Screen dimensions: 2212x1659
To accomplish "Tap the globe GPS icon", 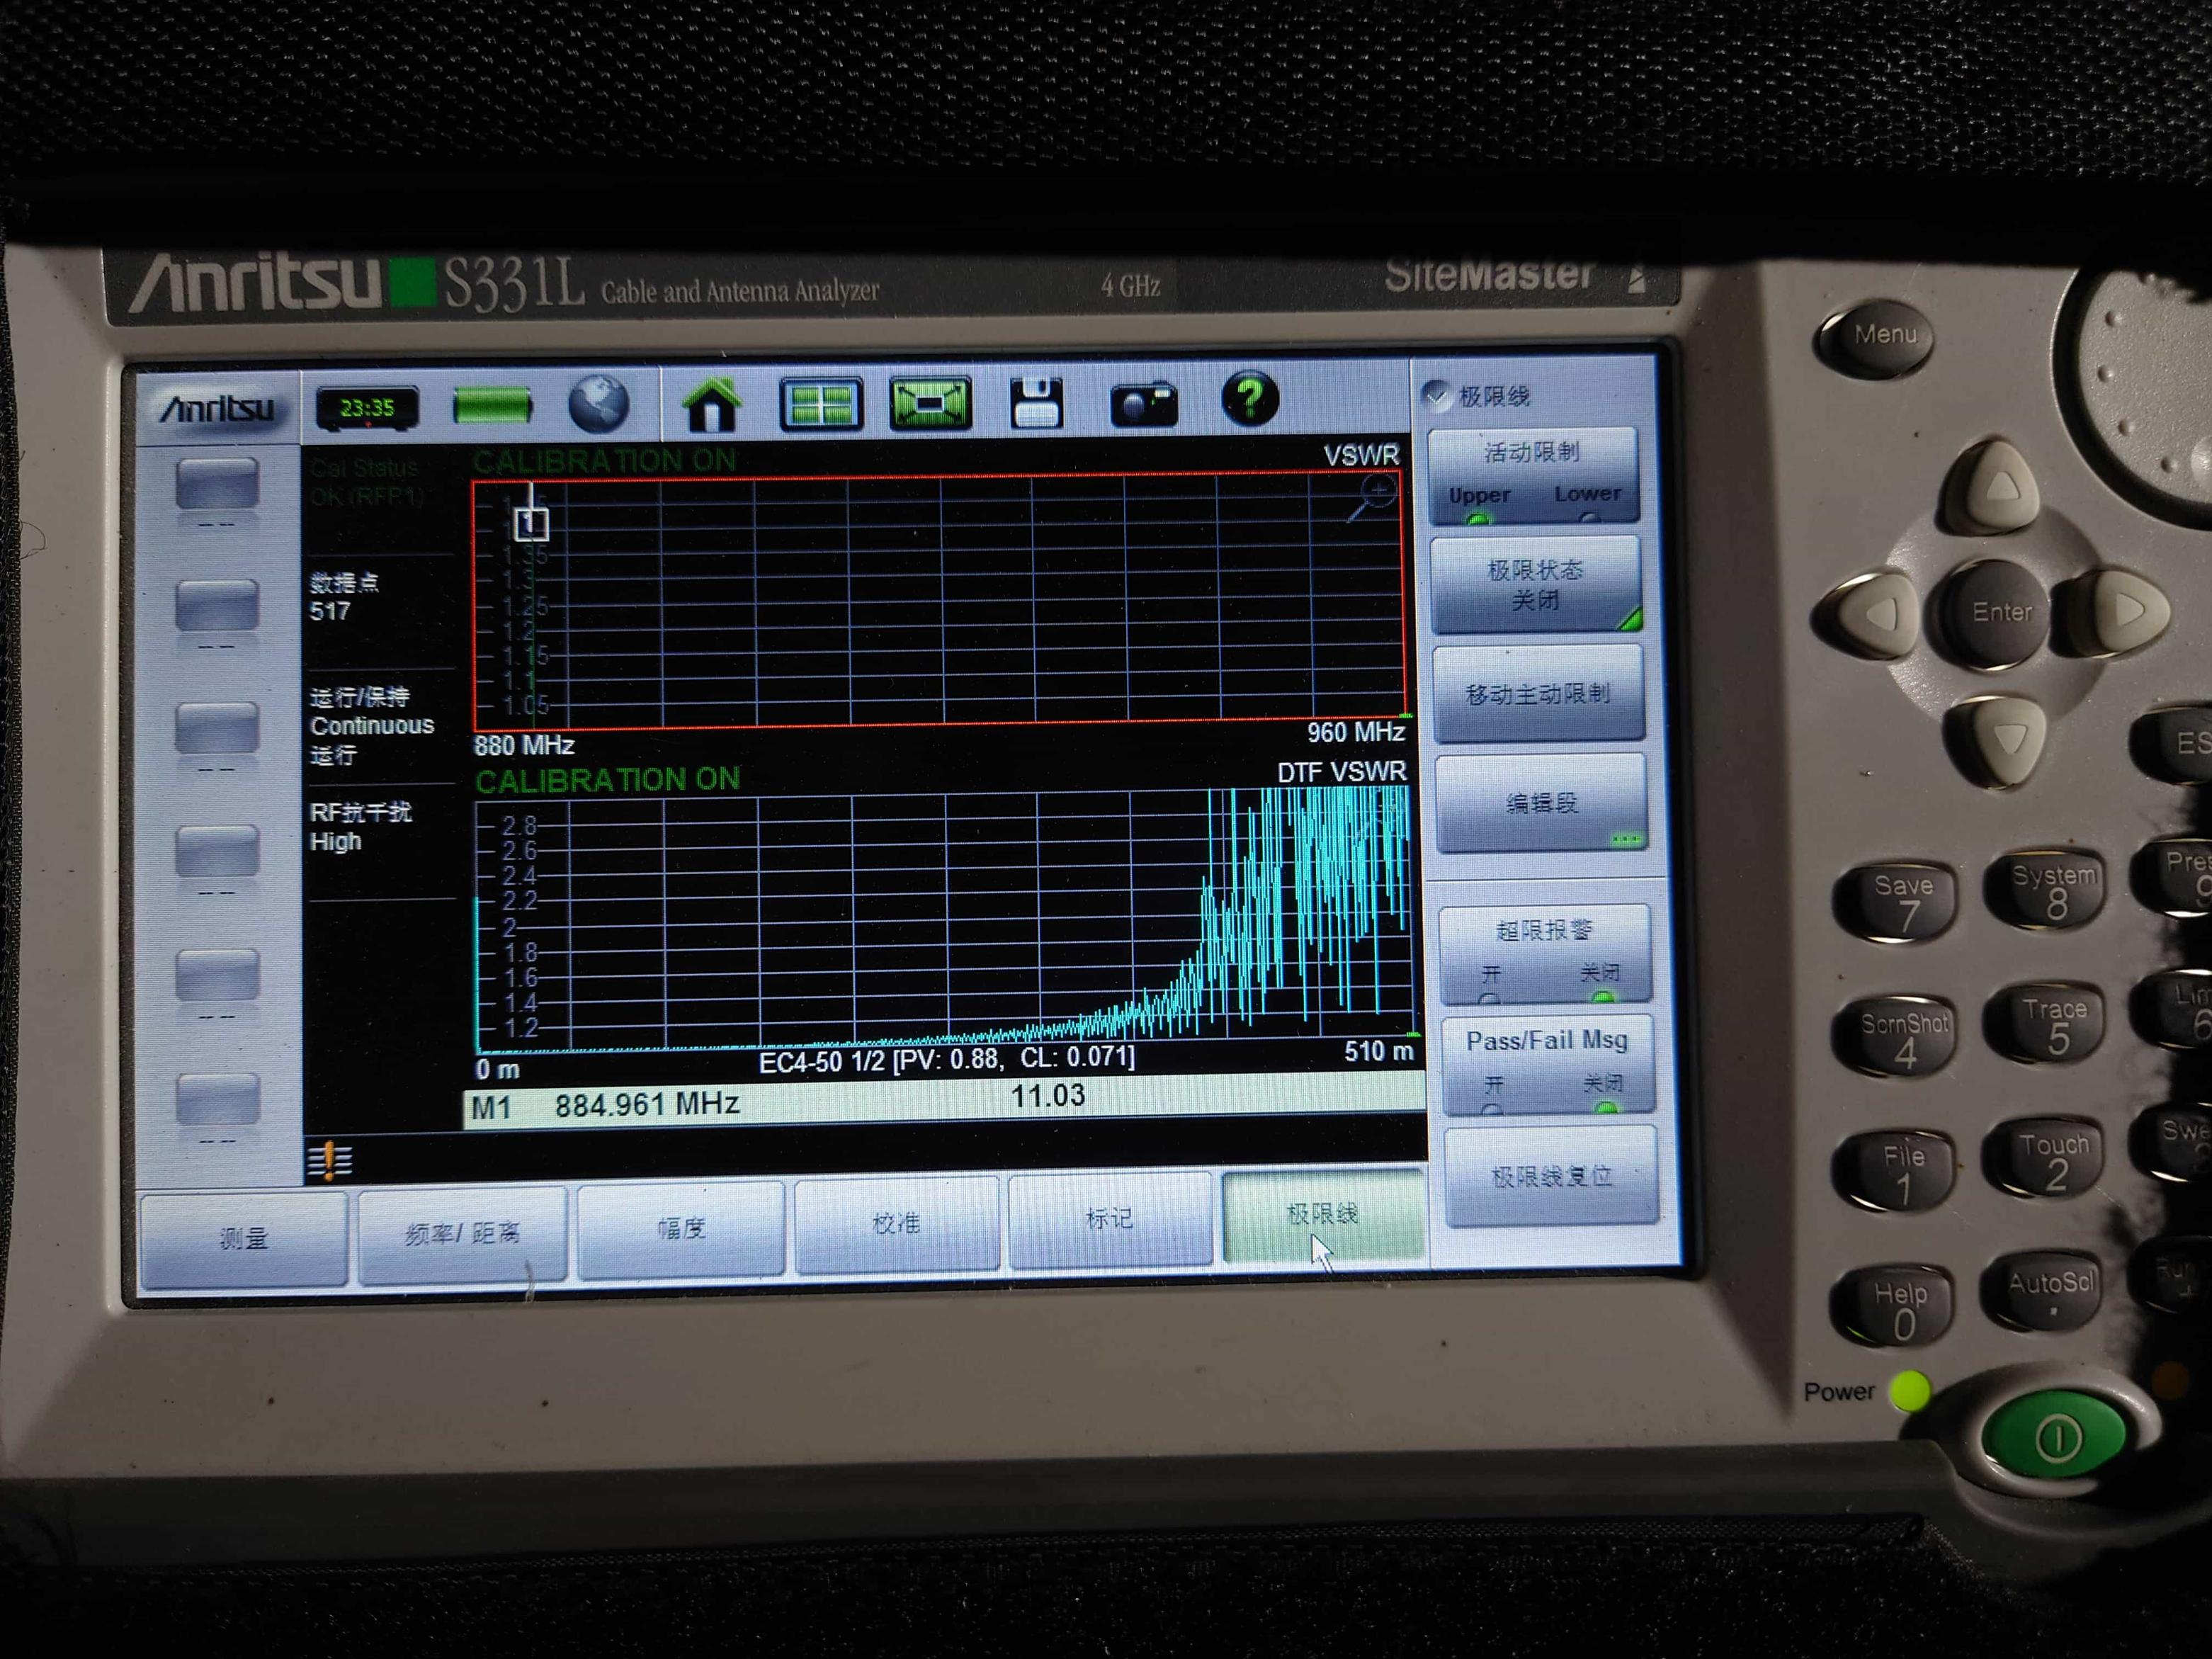I will pos(599,404).
